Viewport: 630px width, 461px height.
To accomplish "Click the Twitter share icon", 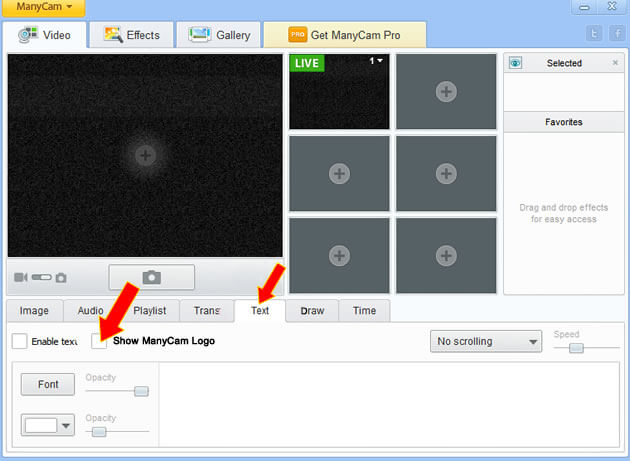I will (x=594, y=33).
